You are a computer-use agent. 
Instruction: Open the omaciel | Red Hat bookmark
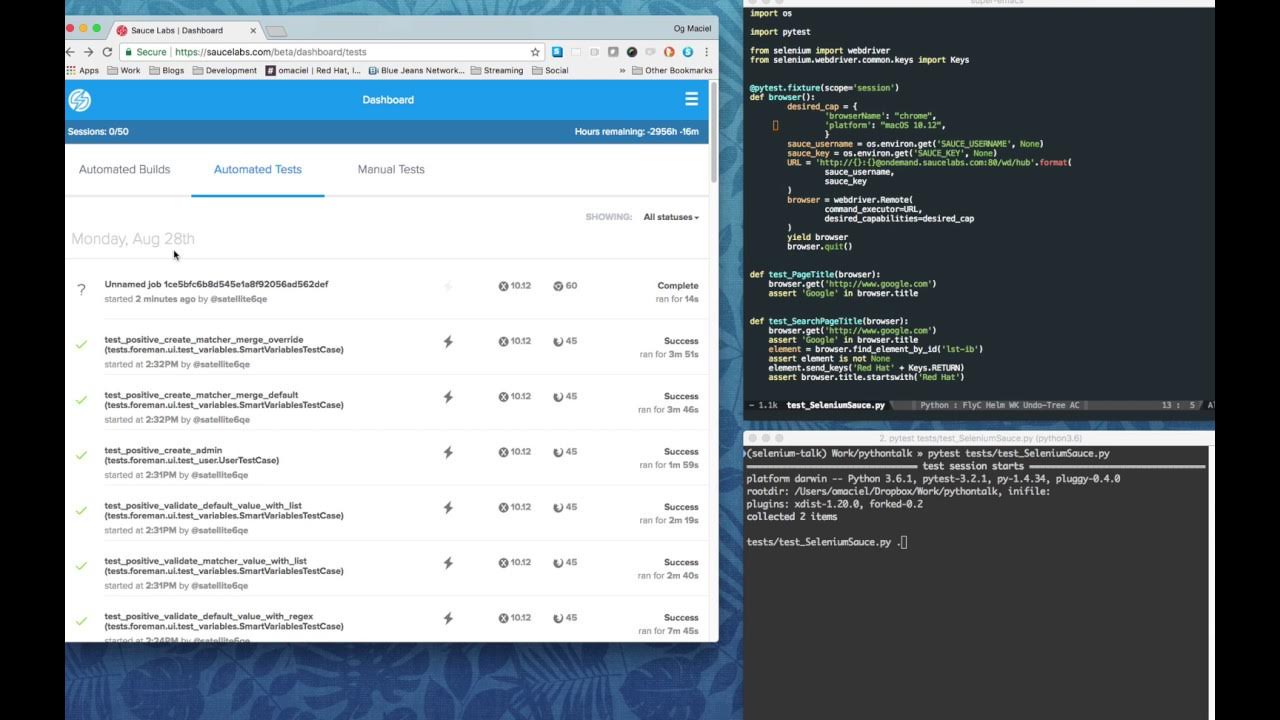(314, 71)
